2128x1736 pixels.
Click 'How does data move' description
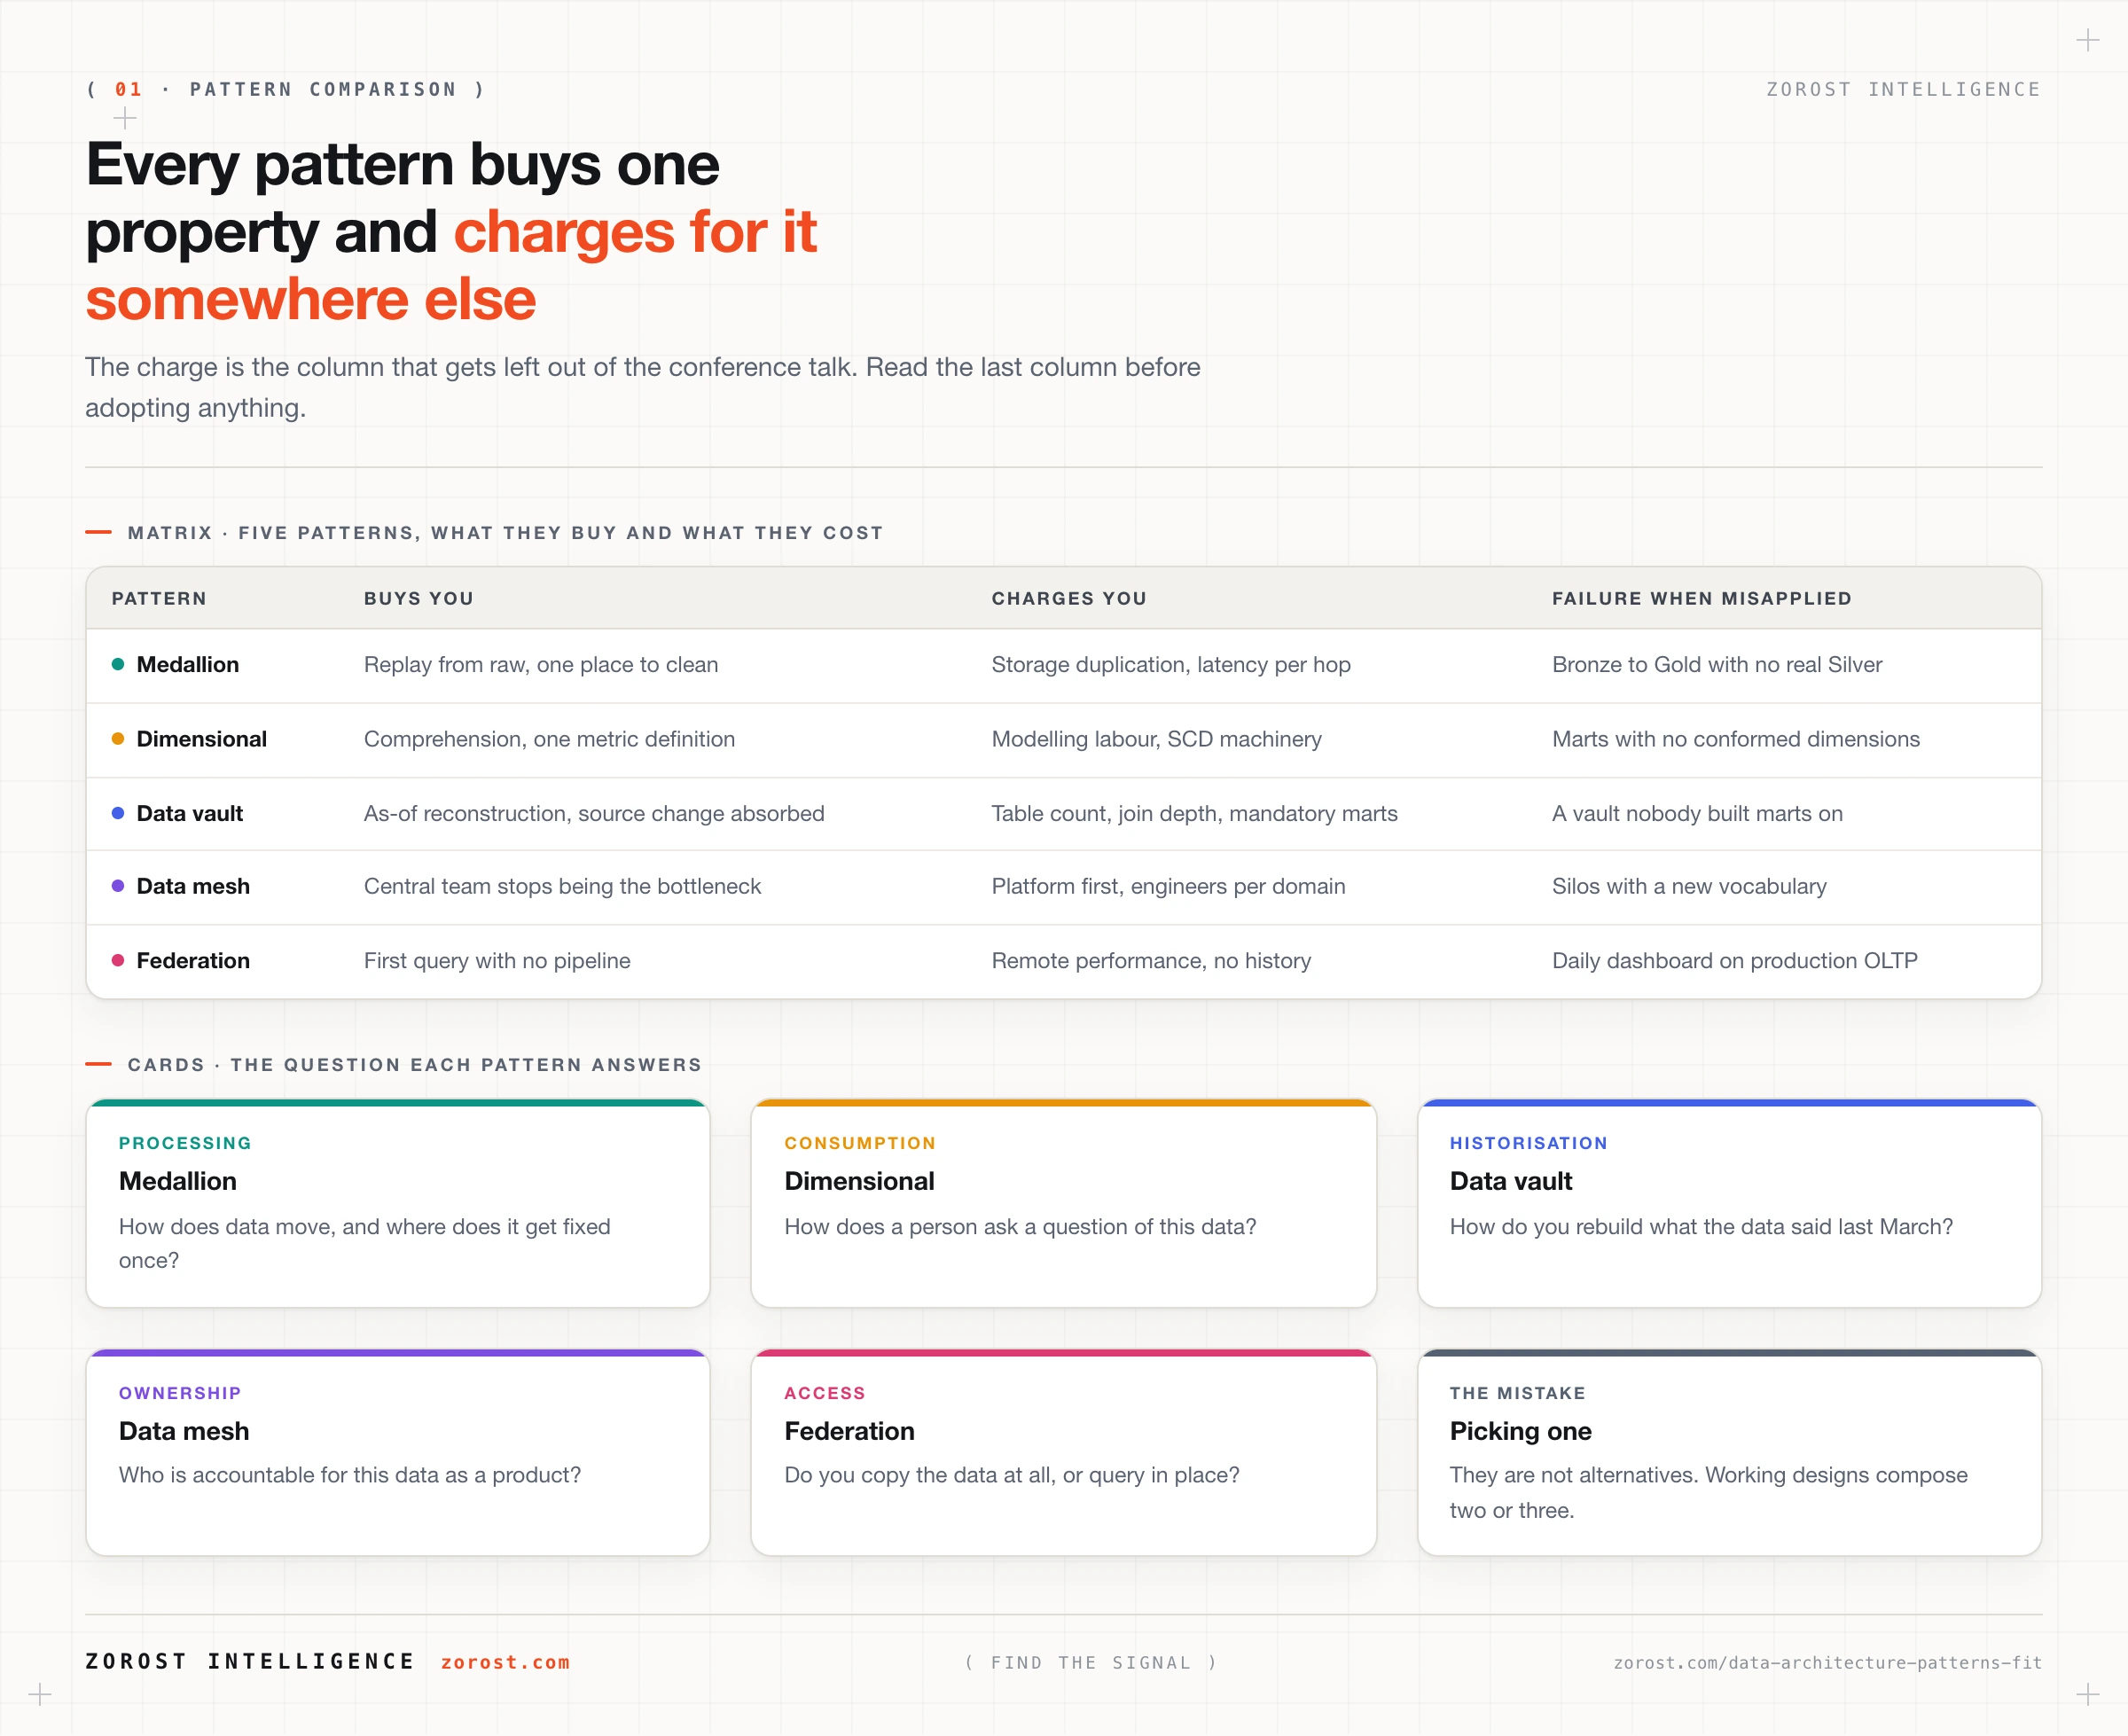[364, 1243]
